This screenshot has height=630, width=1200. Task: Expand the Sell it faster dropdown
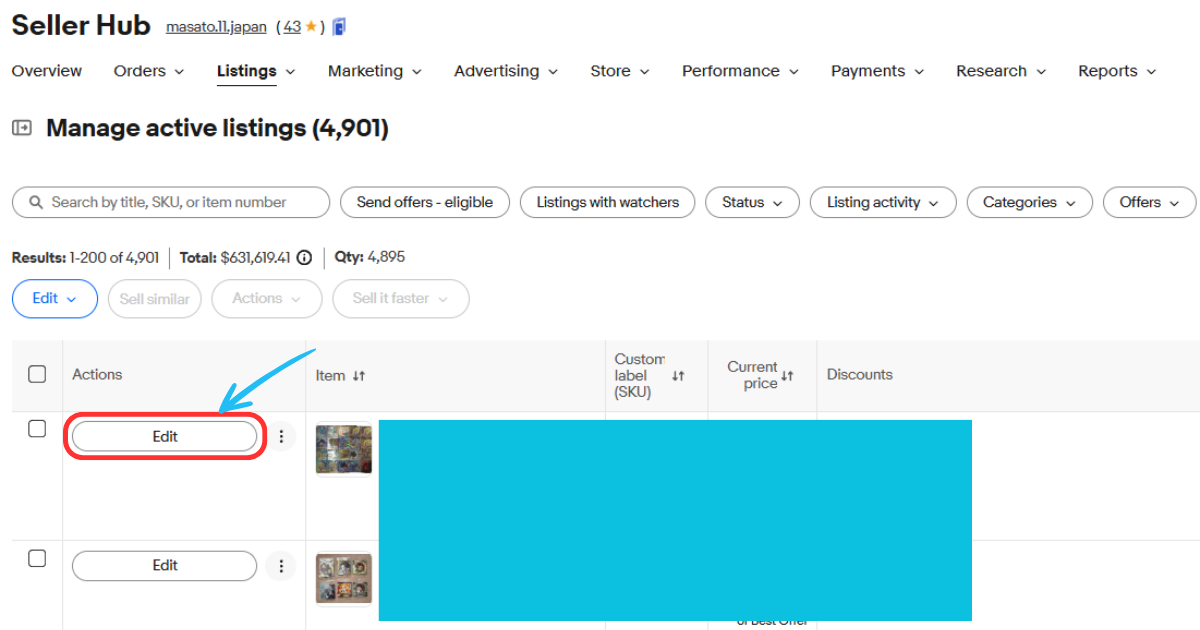tap(401, 299)
